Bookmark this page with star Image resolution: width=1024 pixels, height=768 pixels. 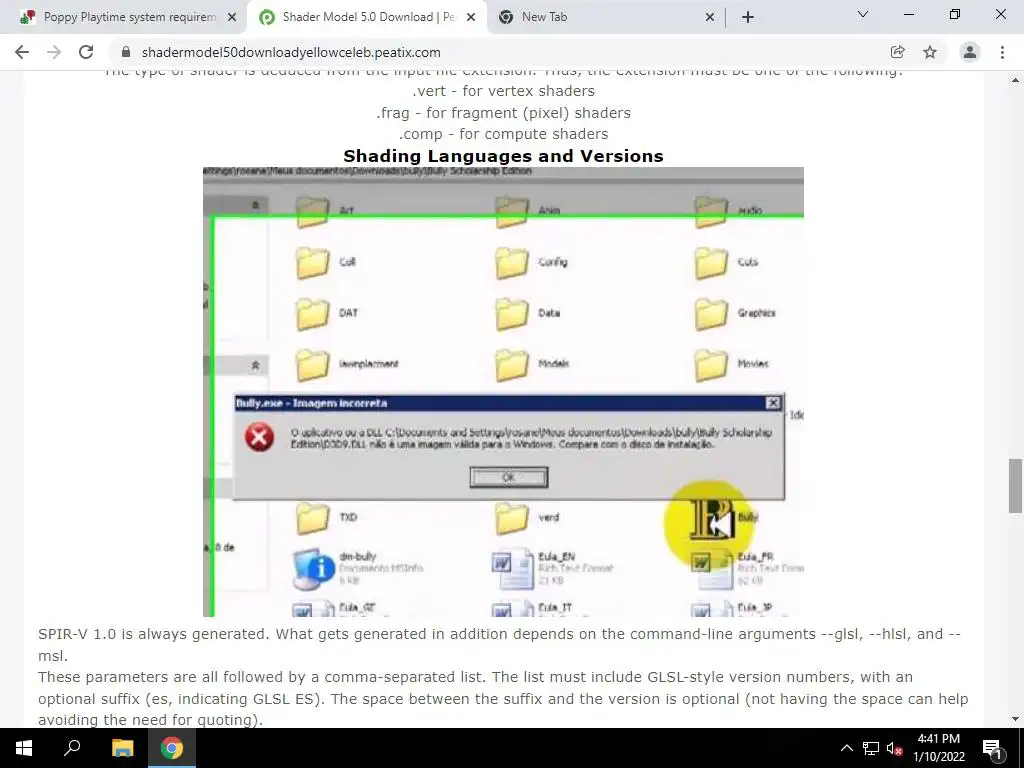coord(930,52)
